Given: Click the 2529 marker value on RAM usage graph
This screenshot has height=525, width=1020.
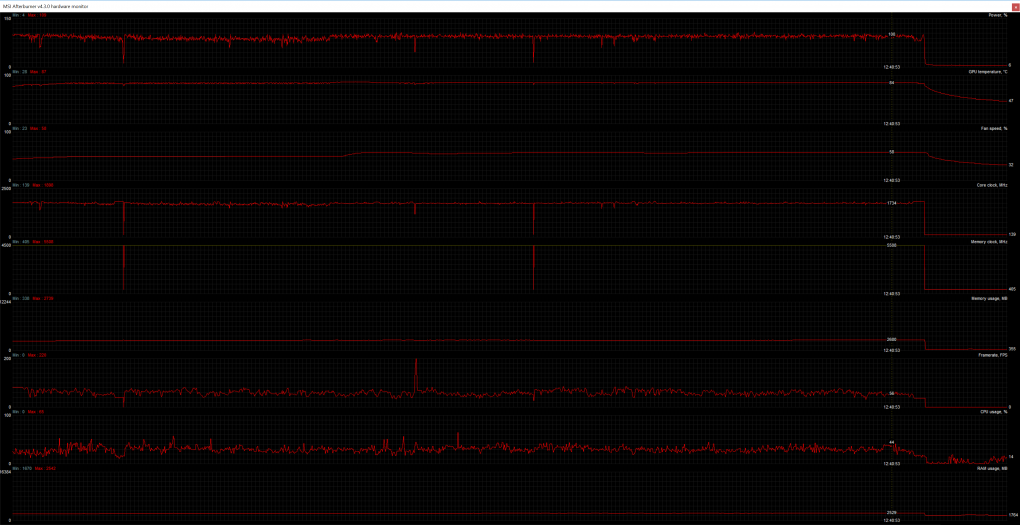Looking at the screenshot, I should pos(892,513).
